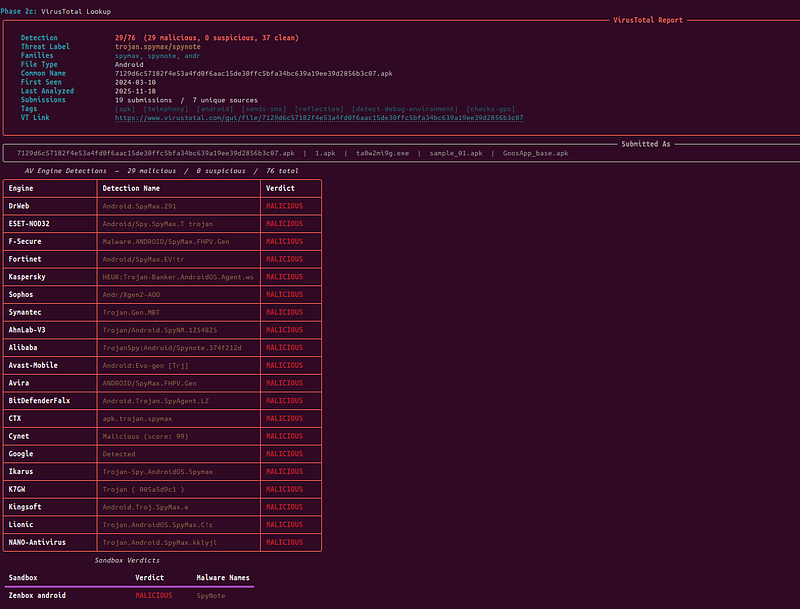Select Alibaba detection 'TrojanSpy:Android/Spynote.374f212d'
The image size is (800, 609).
172,348
